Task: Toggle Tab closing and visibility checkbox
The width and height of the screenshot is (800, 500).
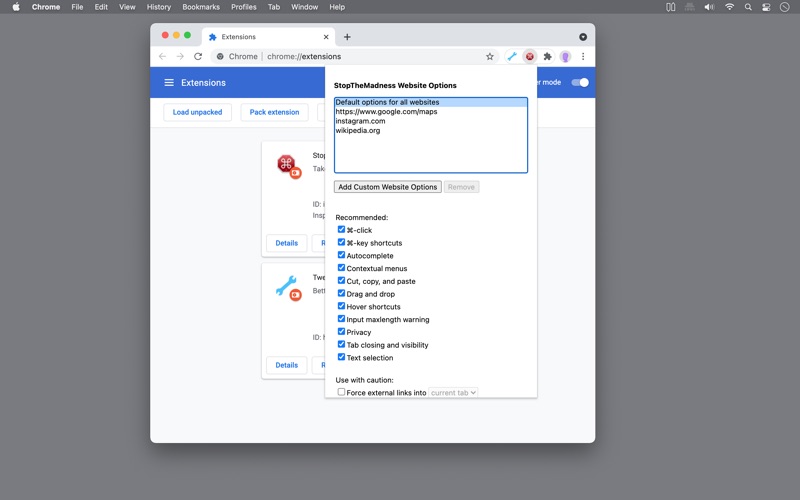Action: [x=341, y=344]
